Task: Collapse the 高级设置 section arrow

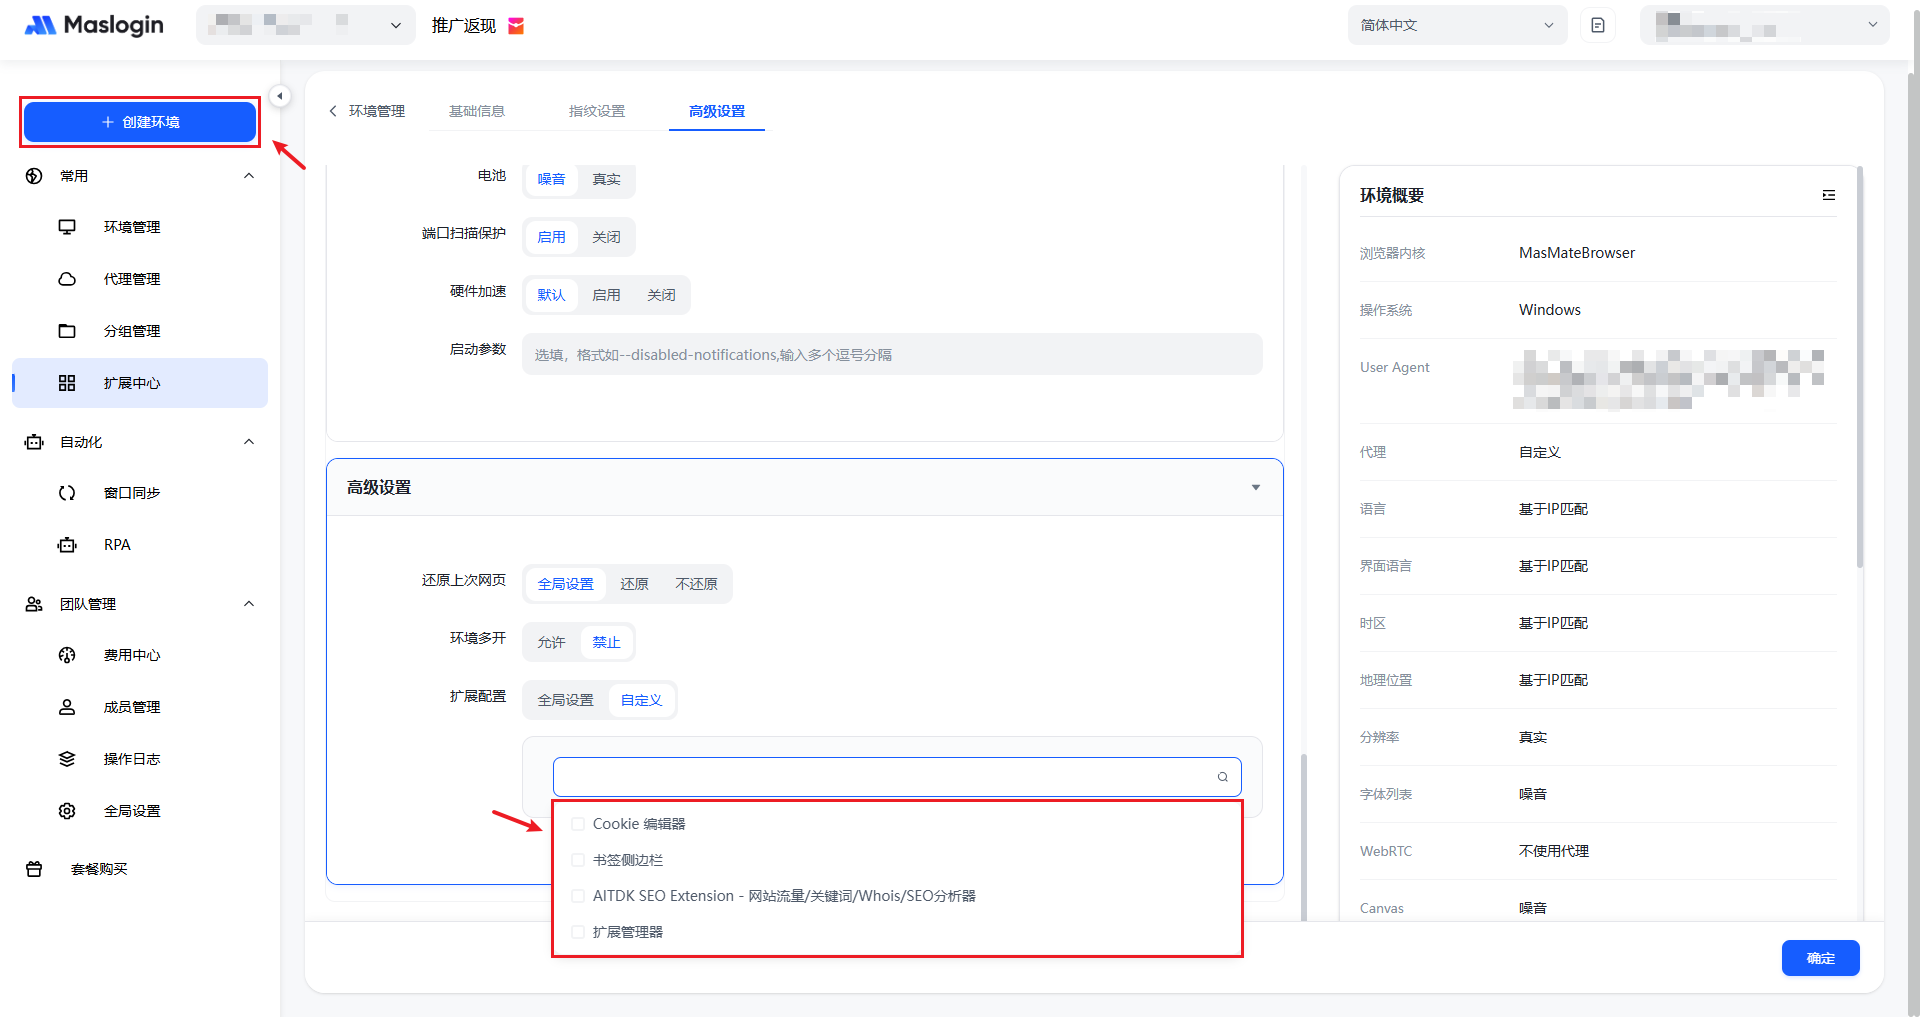Action: pyautogui.click(x=1255, y=488)
